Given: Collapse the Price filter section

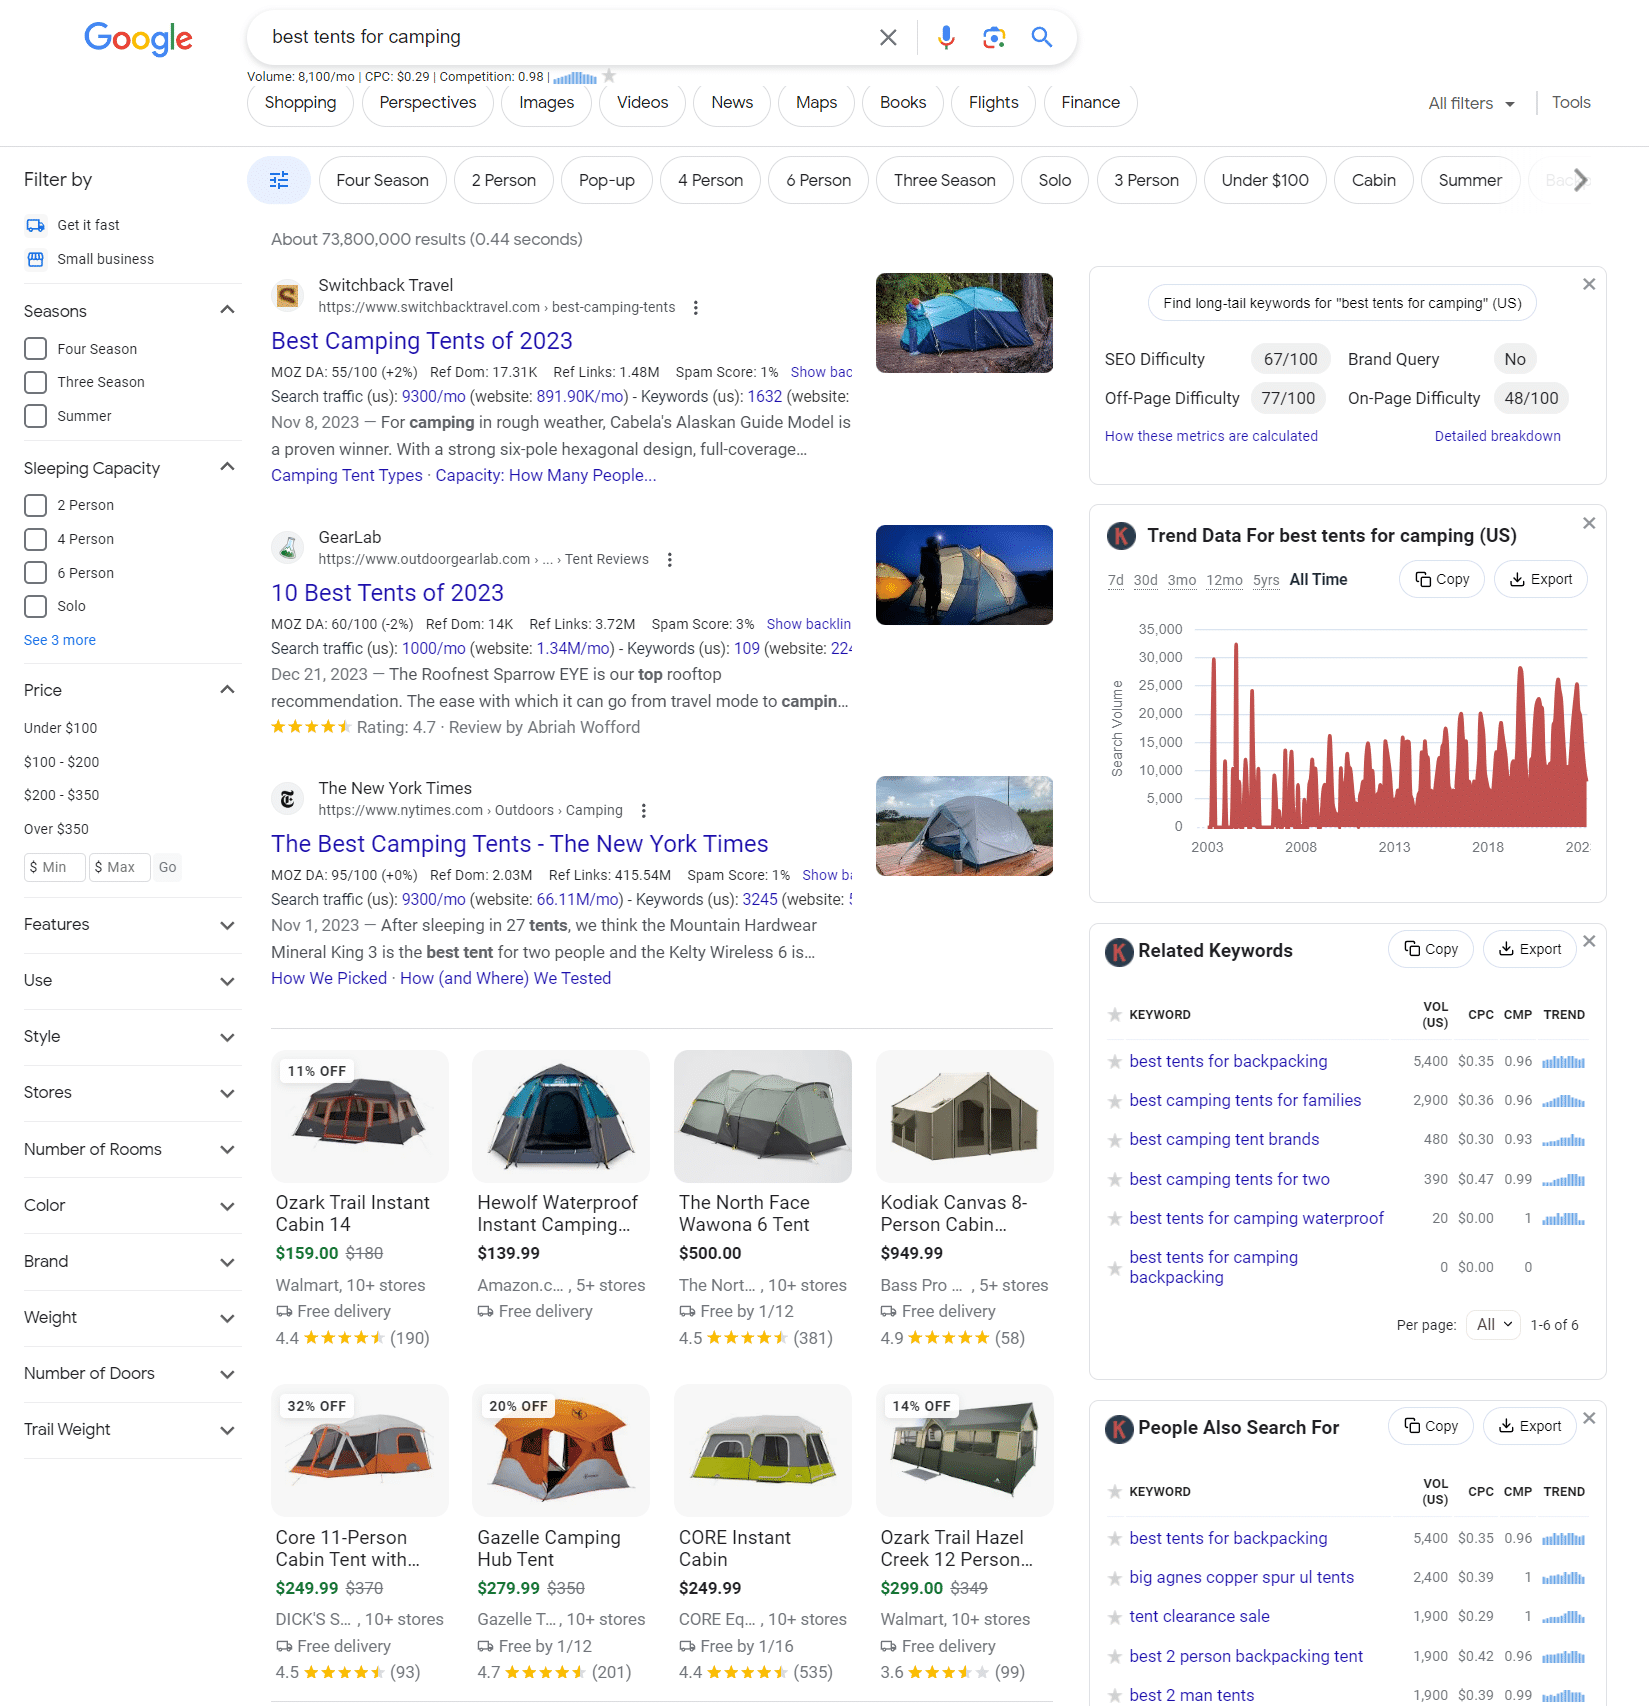Looking at the screenshot, I should [x=227, y=689].
